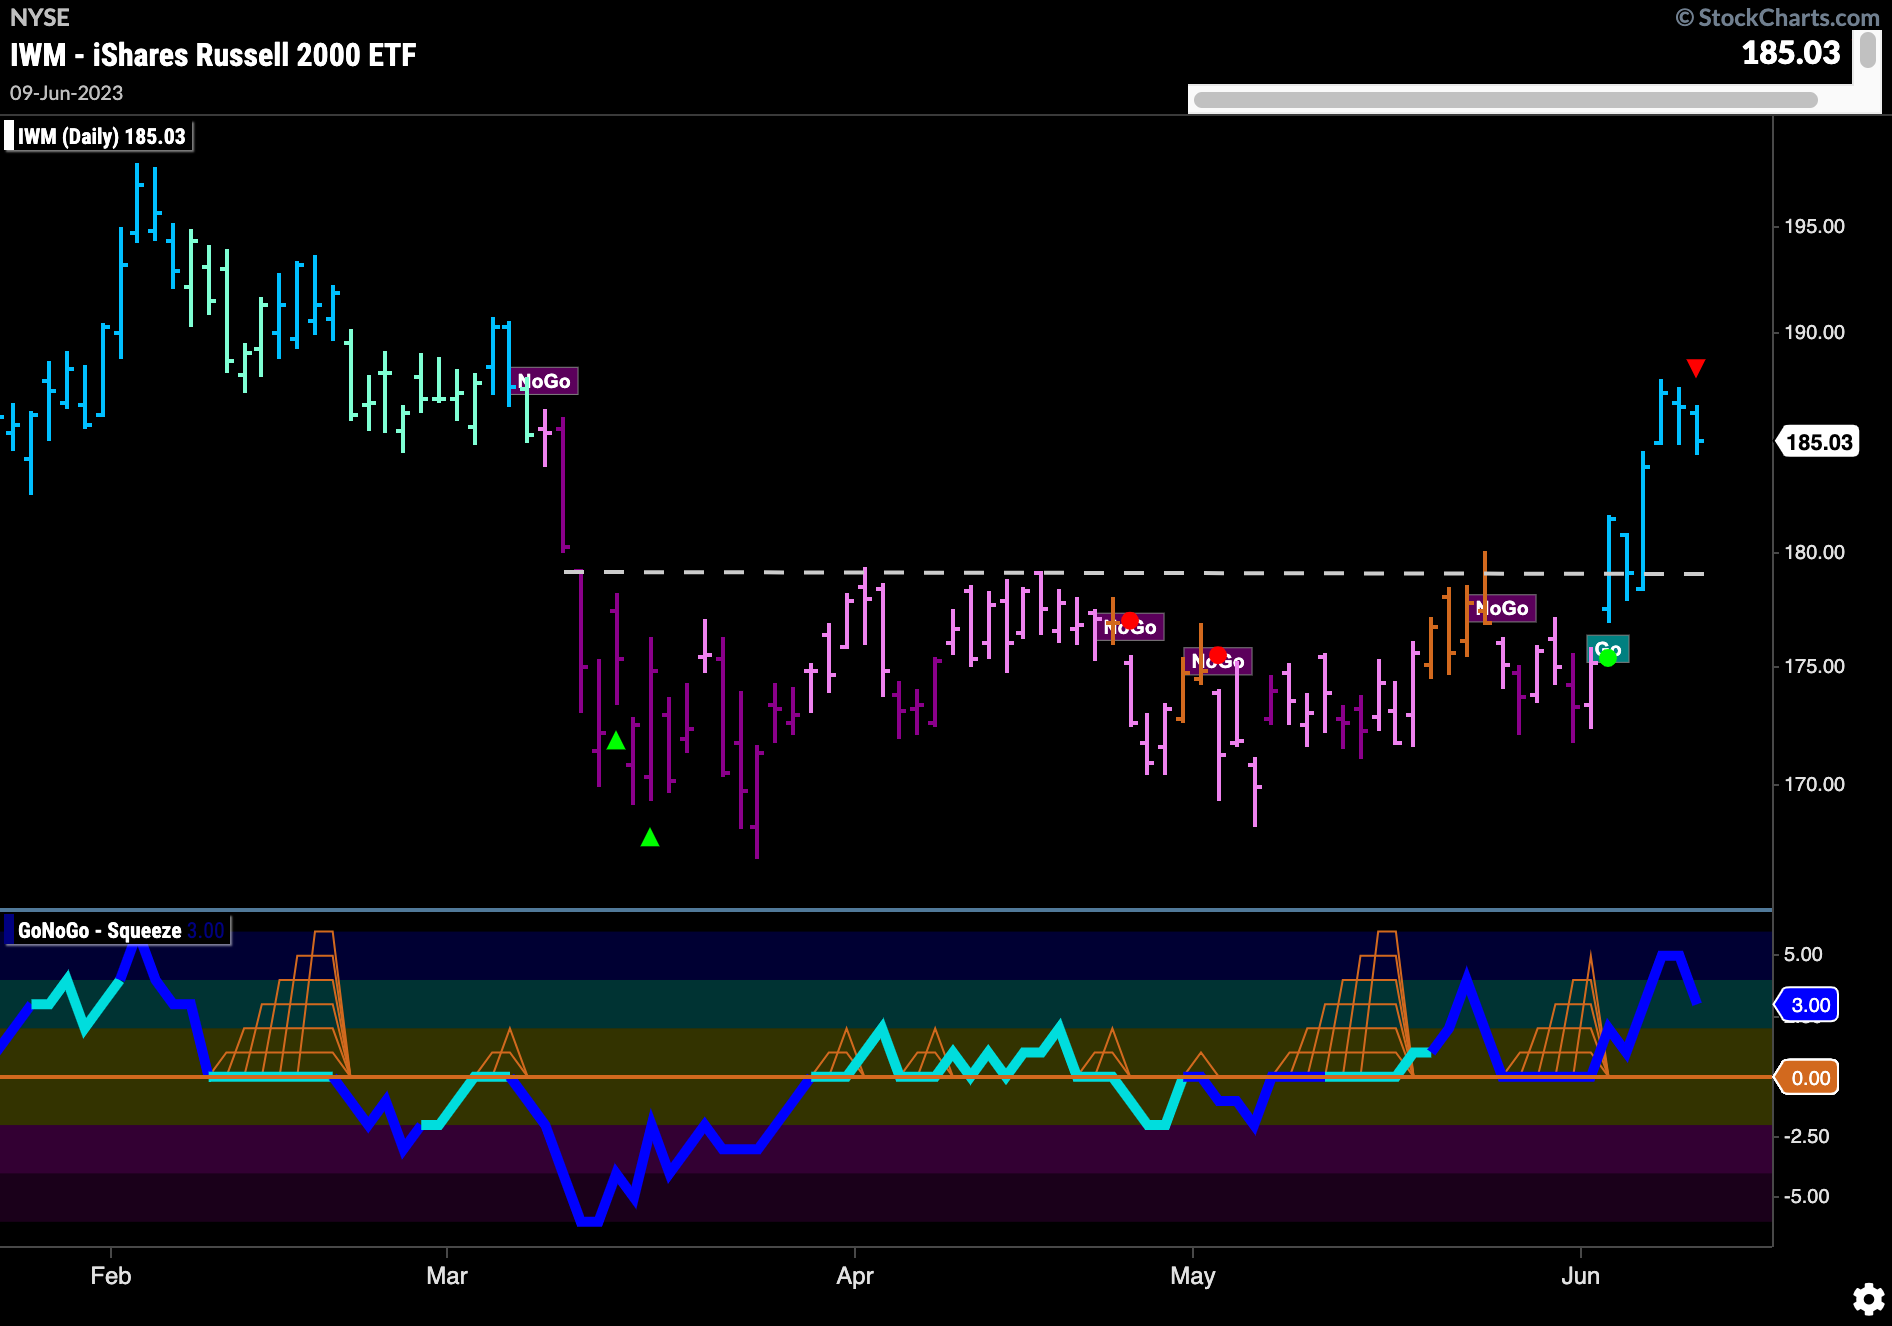
Task: Click the green up-triangle near 172 price level
Action: (x=616, y=740)
